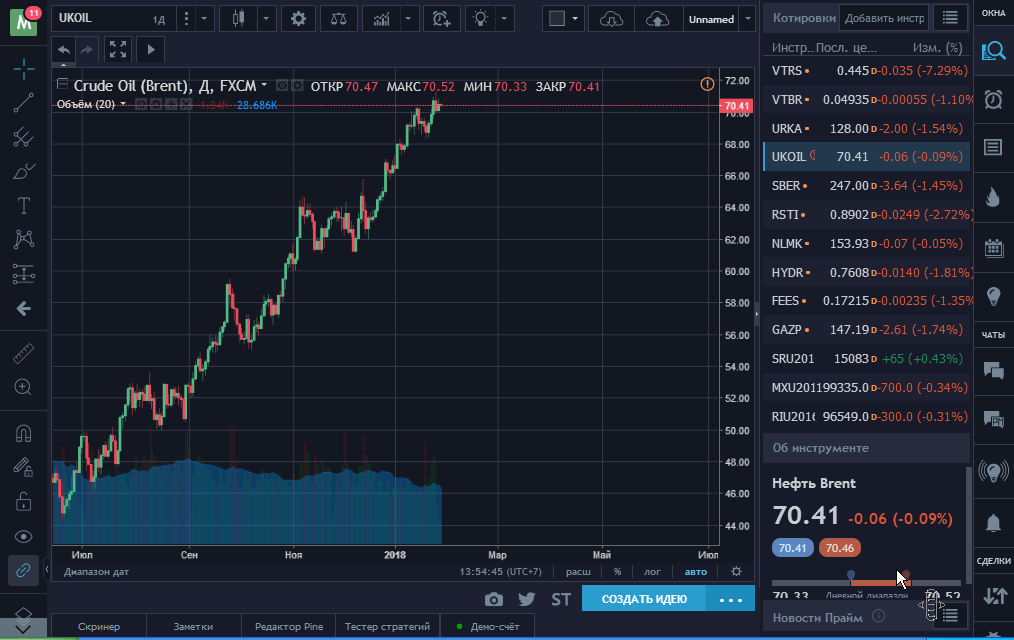The image size is (1014, 640).
Task: Toggle stay in drawing mode
Action: [24, 467]
